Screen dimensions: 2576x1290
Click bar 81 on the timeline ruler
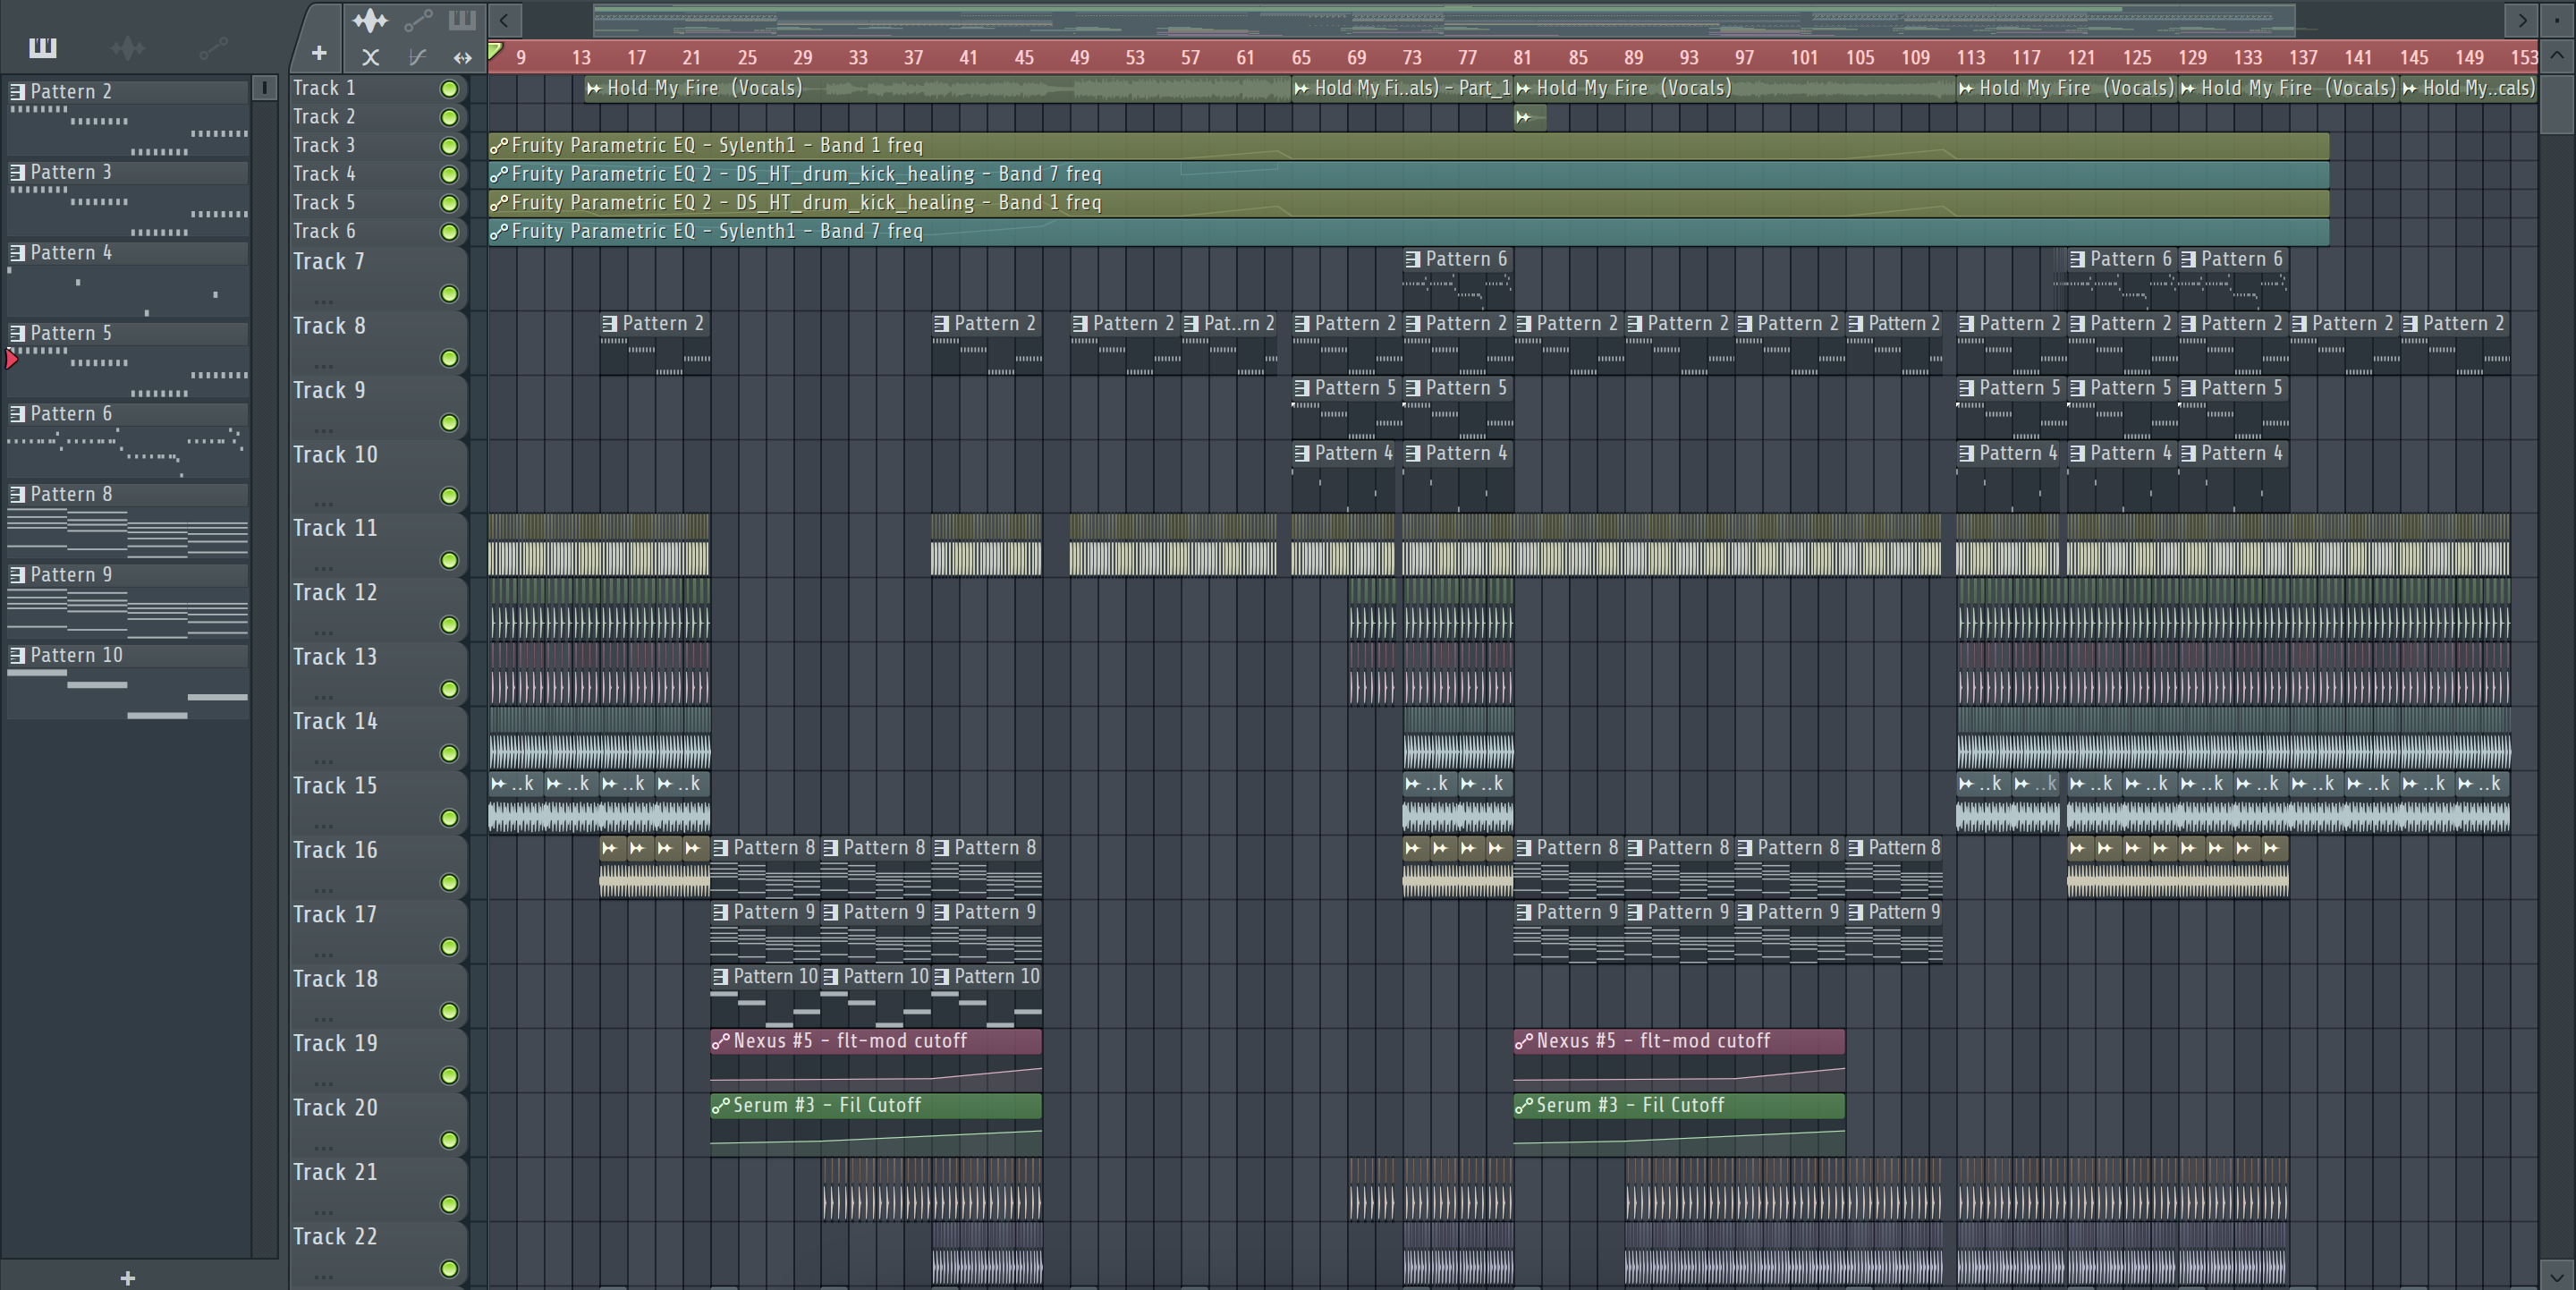[1523, 58]
